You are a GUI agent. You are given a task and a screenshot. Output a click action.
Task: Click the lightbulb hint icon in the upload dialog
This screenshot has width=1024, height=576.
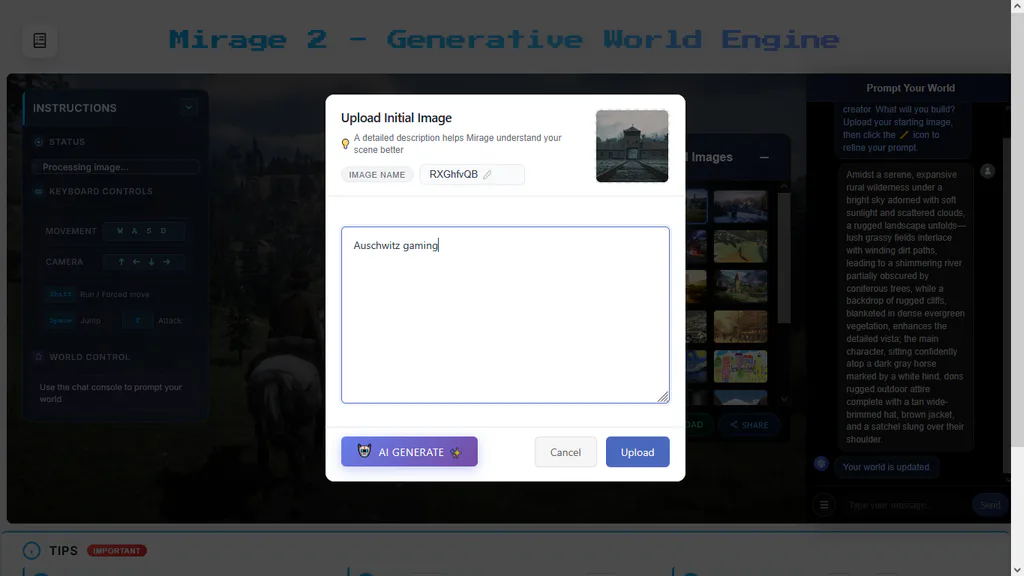pos(345,144)
